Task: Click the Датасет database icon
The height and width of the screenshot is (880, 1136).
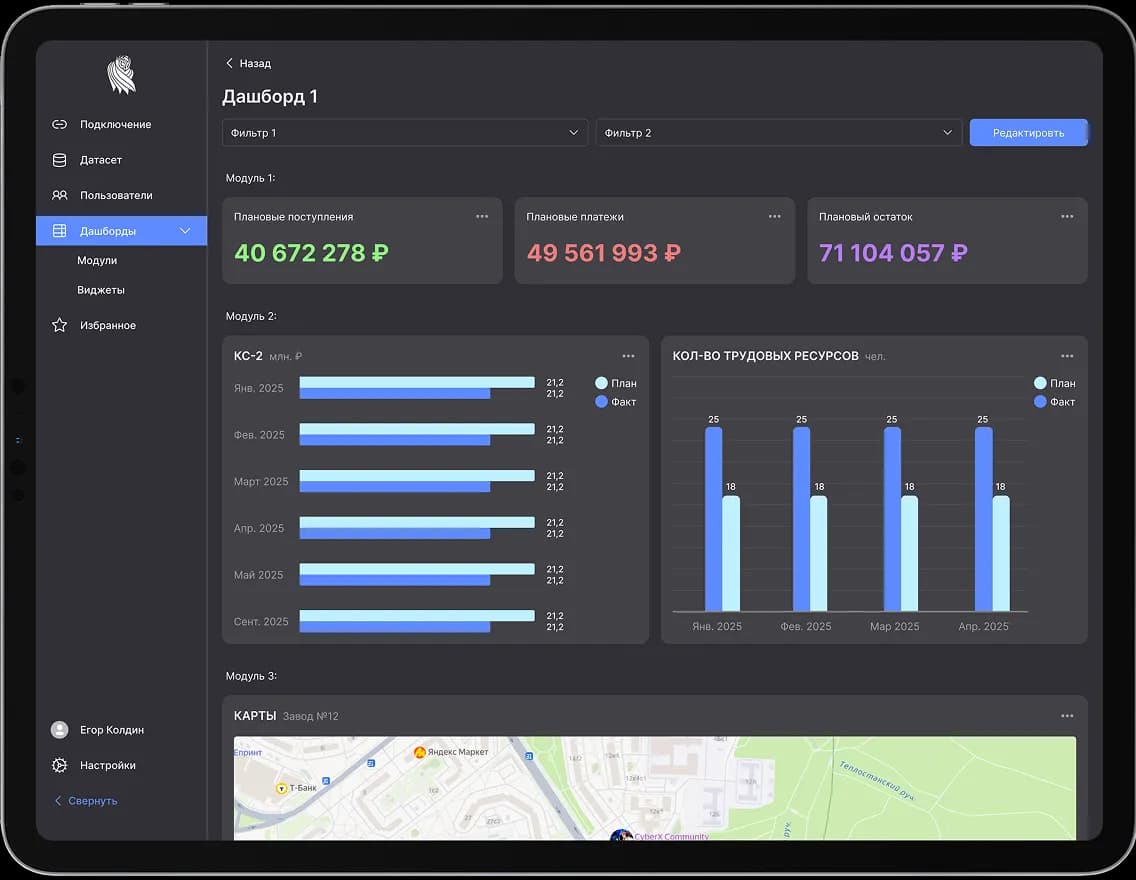Action: [60, 160]
